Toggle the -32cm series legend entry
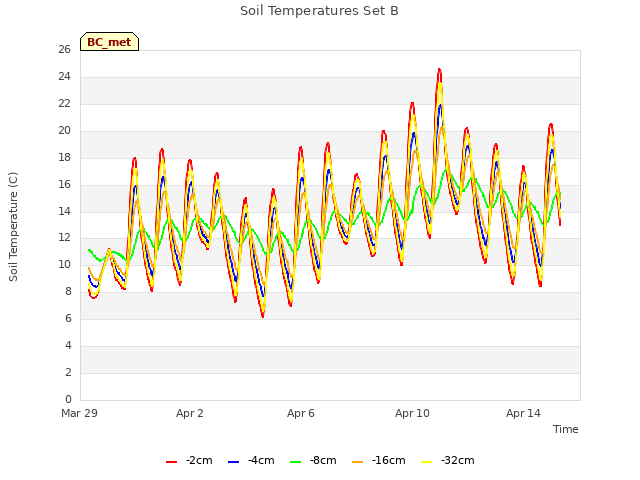 click(447, 460)
